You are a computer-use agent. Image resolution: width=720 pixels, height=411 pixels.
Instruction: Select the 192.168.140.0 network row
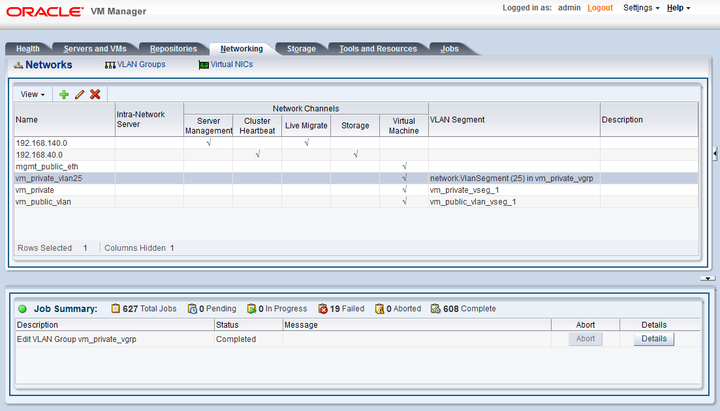coord(356,143)
